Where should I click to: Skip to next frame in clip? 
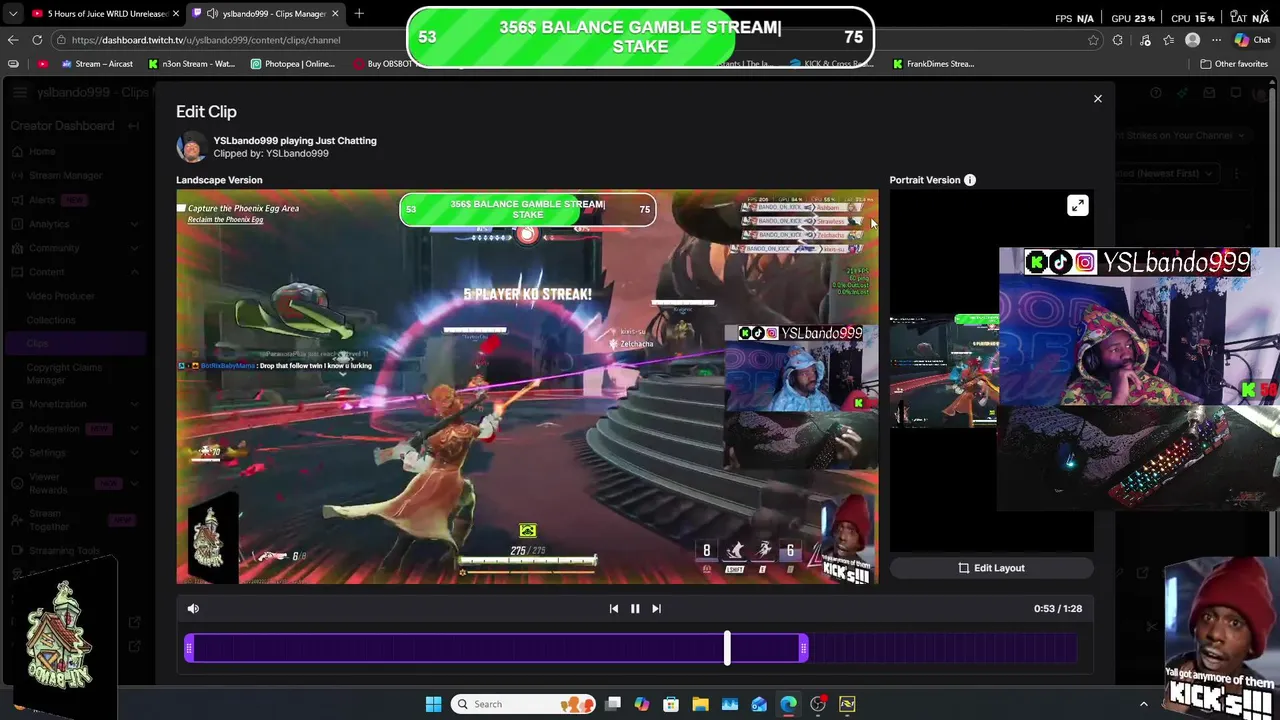coord(656,608)
